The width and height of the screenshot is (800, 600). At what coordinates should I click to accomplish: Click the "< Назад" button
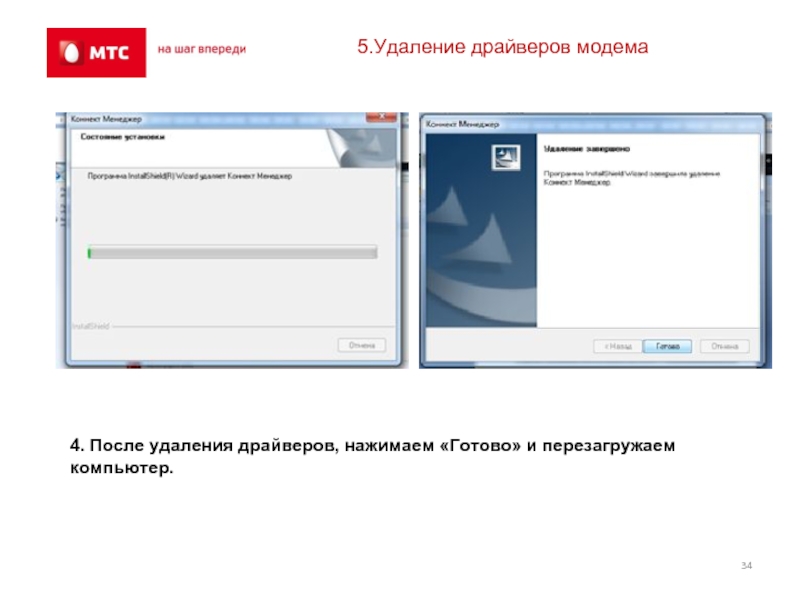(x=617, y=346)
